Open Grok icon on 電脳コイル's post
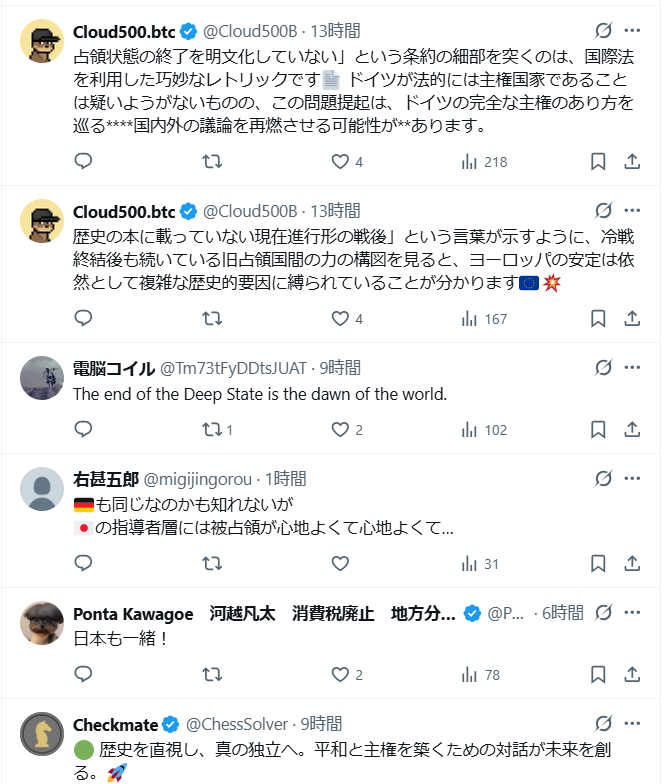The image size is (664, 784). 603,367
